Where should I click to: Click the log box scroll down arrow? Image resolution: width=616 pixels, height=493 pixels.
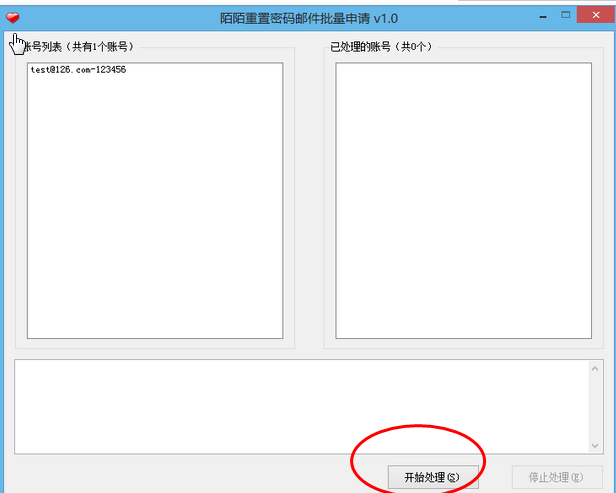595,445
